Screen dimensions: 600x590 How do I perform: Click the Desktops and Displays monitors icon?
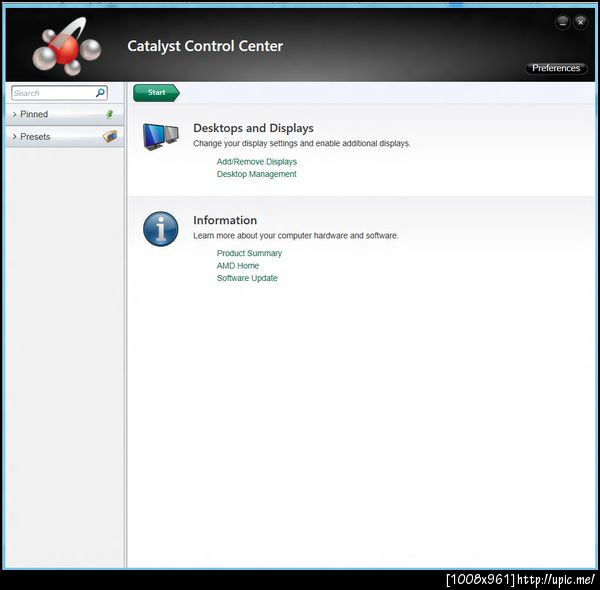(161, 137)
